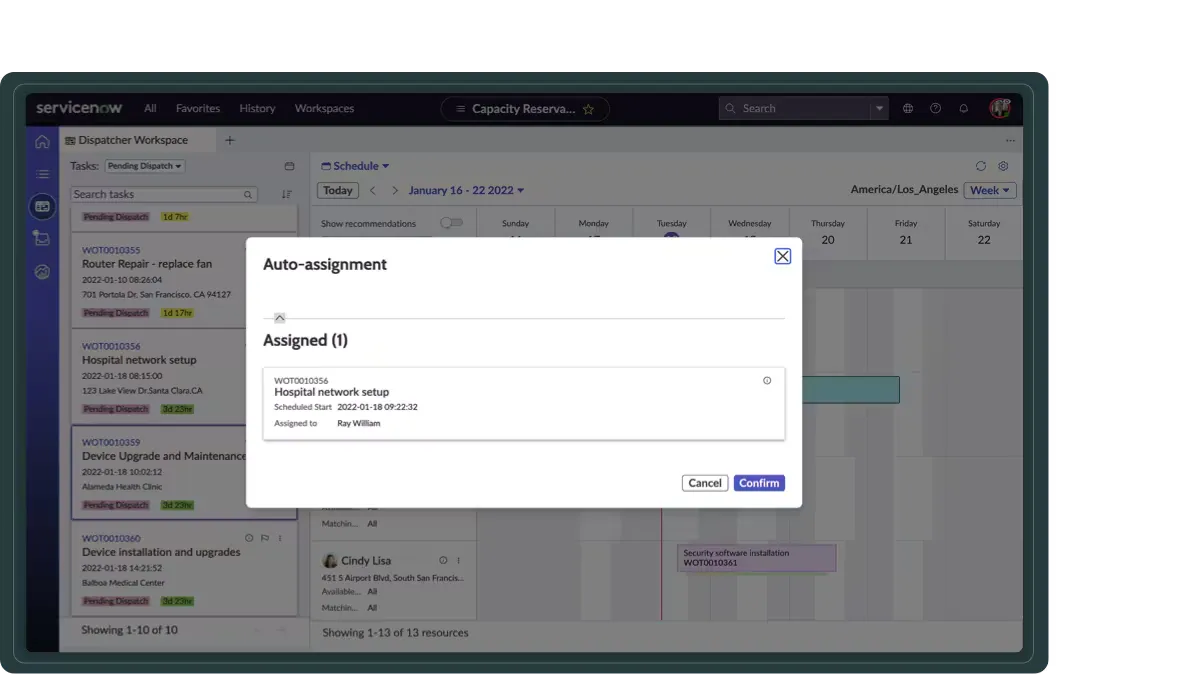Open task link WOT0010355
1200x675 pixels.
pos(111,250)
